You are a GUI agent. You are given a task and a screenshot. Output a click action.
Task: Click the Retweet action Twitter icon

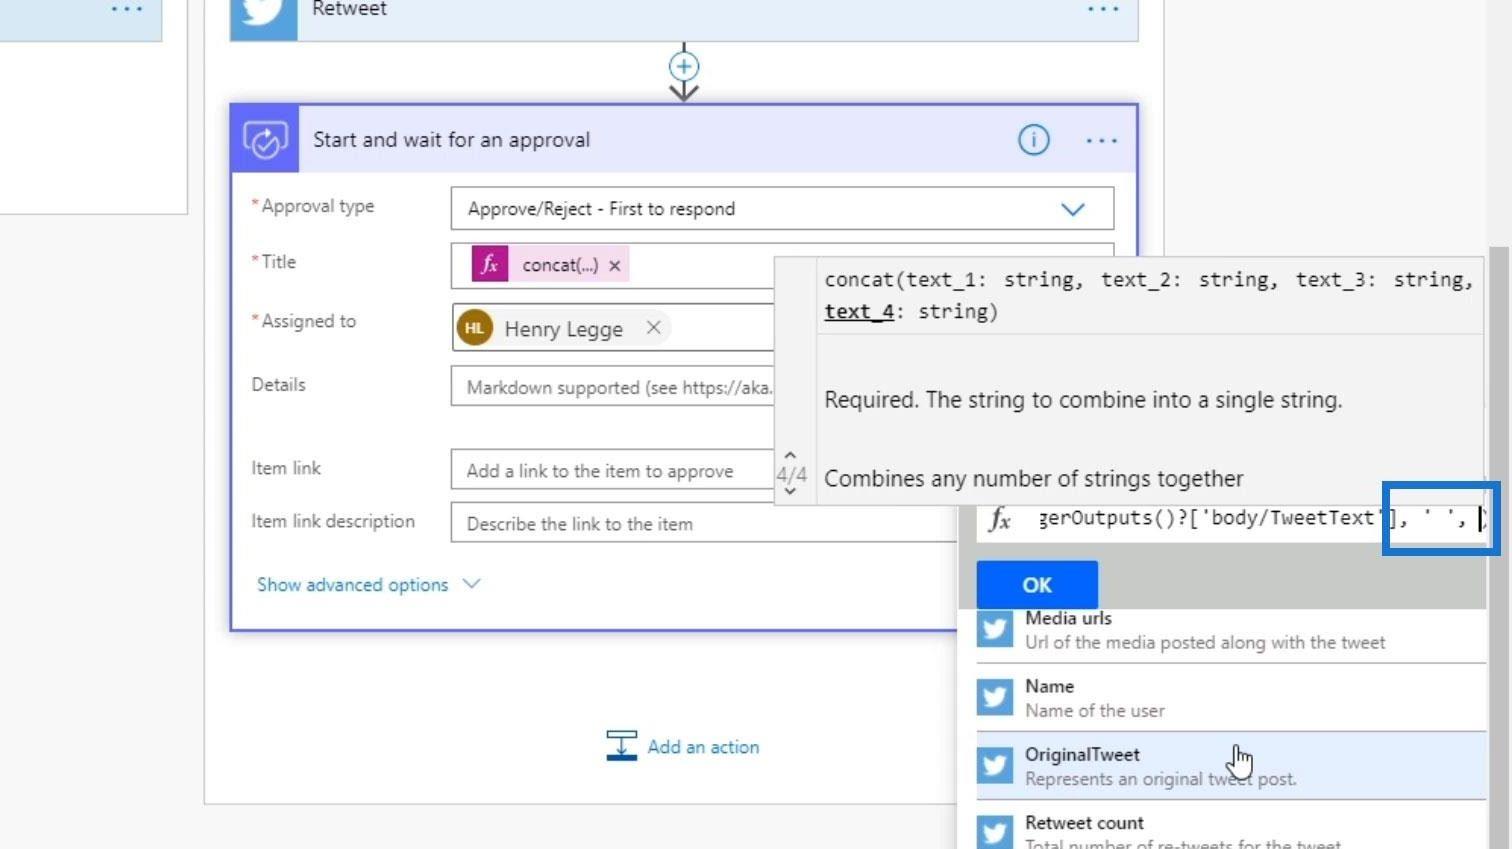point(264,18)
